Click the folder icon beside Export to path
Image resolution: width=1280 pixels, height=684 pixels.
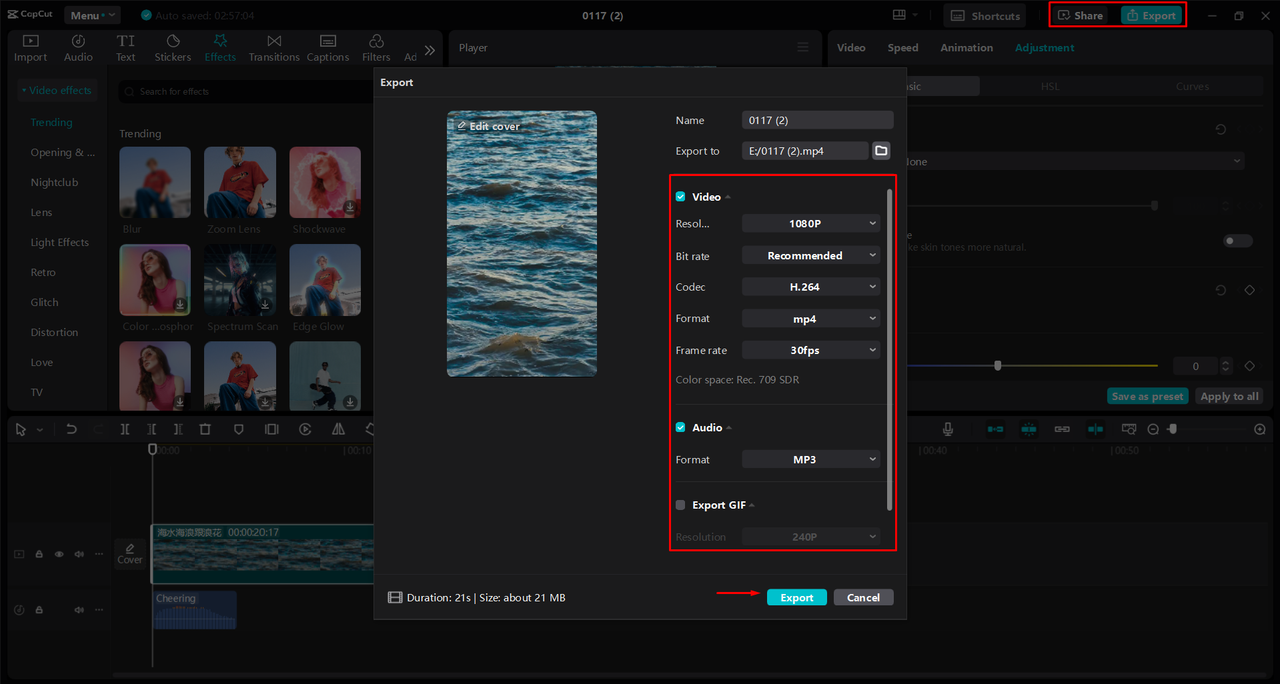tap(881, 151)
